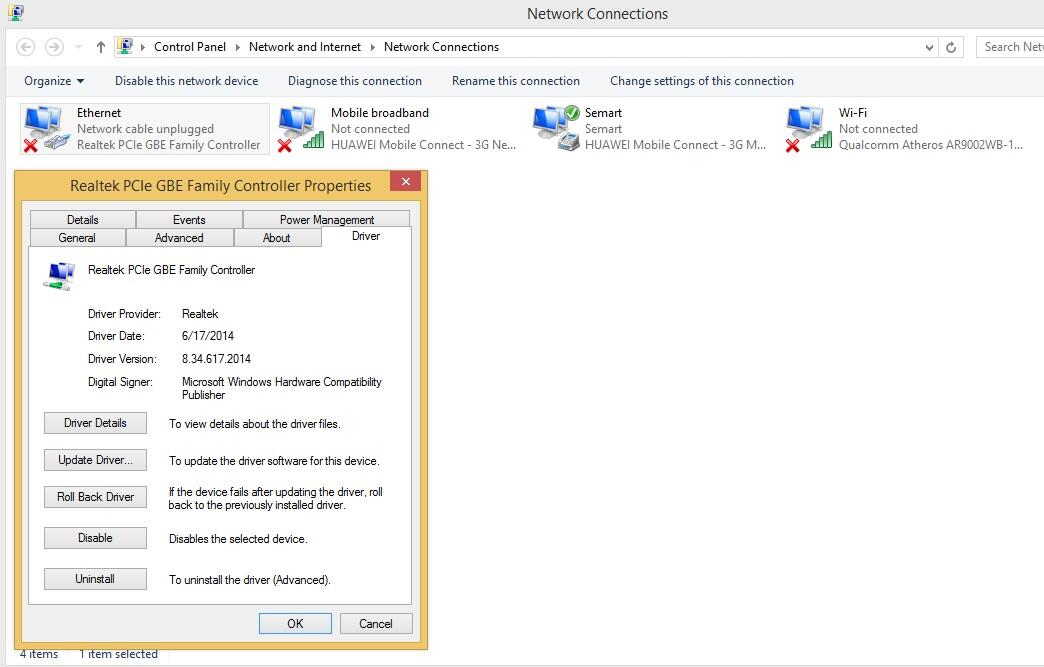Click the Qualcomm Atheros AR9002WB adapter text

pyautogui.click(x=930, y=145)
